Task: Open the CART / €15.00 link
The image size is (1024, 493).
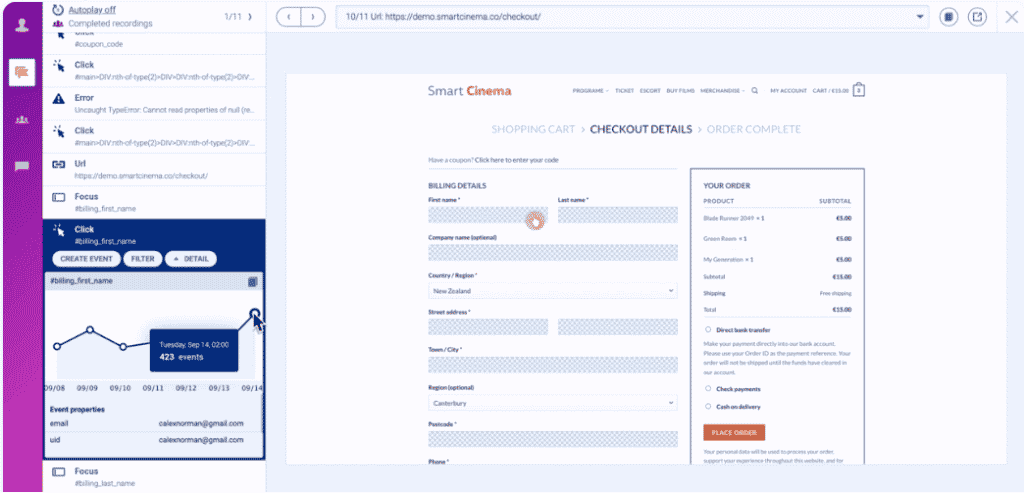Action: click(x=831, y=91)
